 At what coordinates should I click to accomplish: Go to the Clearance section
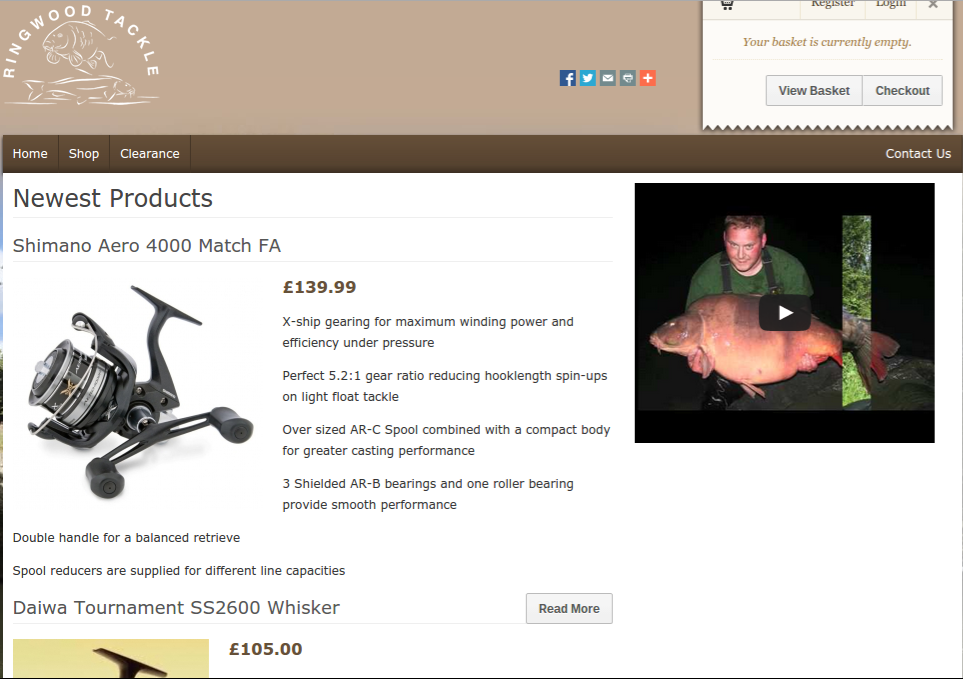(x=150, y=153)
